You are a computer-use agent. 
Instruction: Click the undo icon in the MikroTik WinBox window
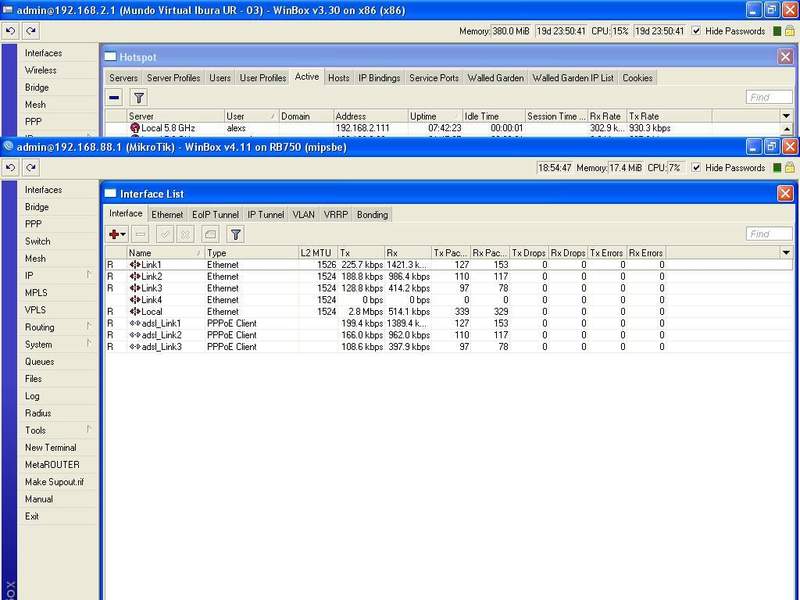click(x=11, y=167)
